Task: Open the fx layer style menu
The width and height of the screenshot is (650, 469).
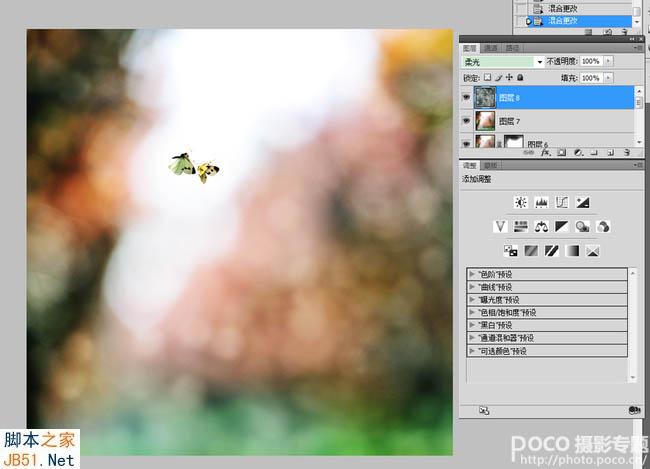Action: (545, 153)
